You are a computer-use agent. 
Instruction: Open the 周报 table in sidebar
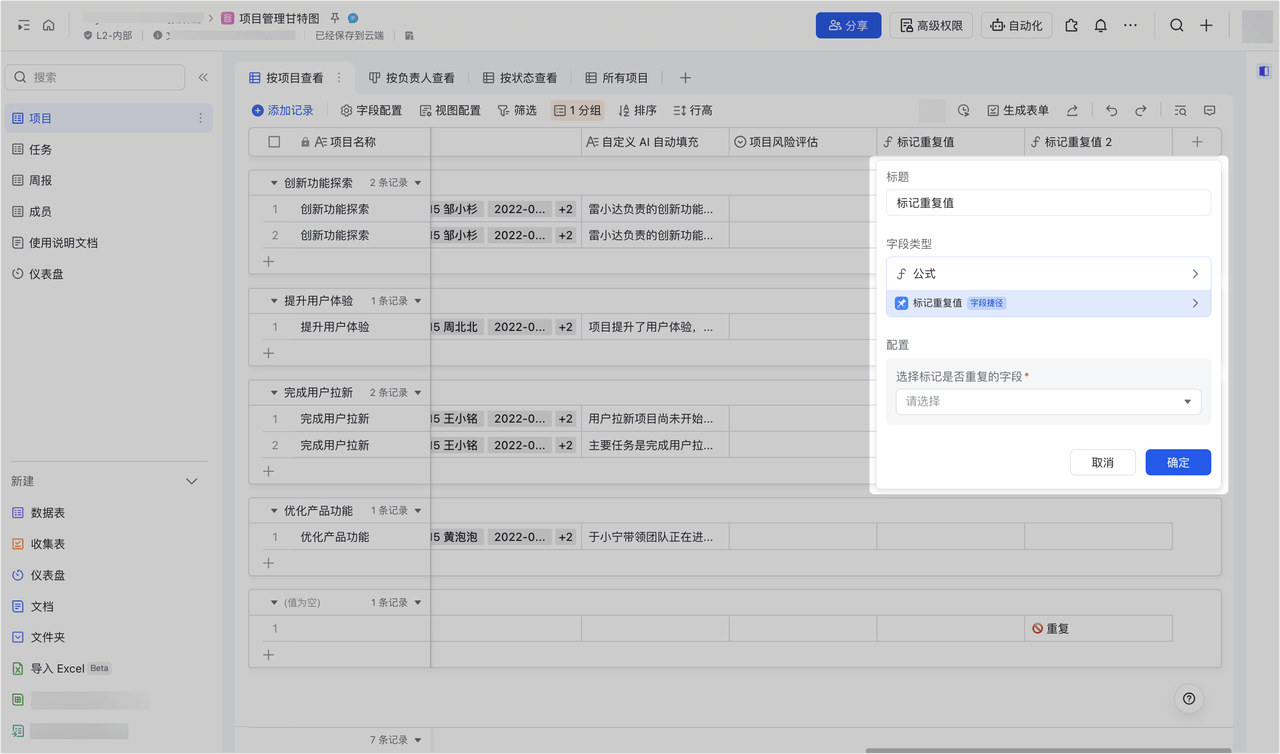pos(109,180)
